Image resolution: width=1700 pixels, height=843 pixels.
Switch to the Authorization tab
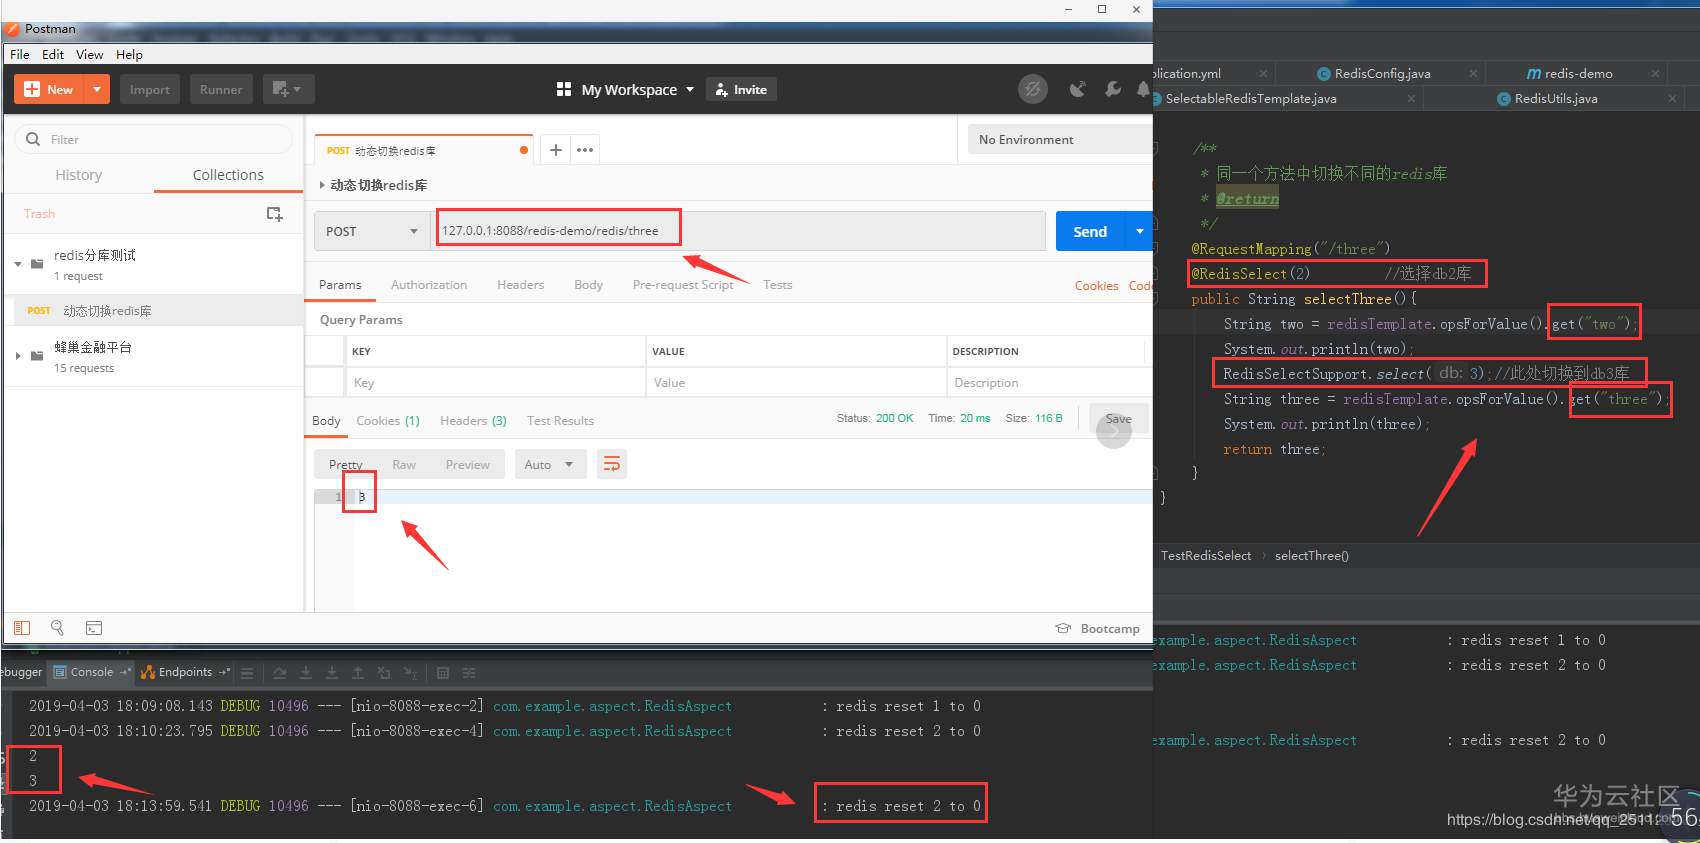click(x=429, y=285)
